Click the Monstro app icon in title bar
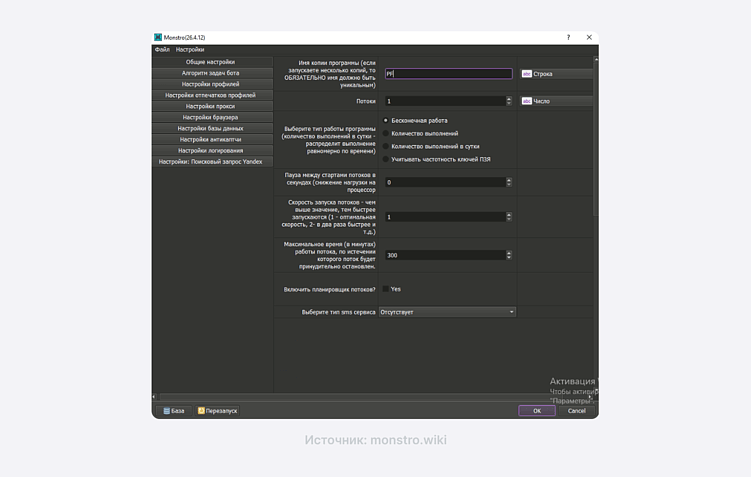751x477 pixels. pos(158,37)
